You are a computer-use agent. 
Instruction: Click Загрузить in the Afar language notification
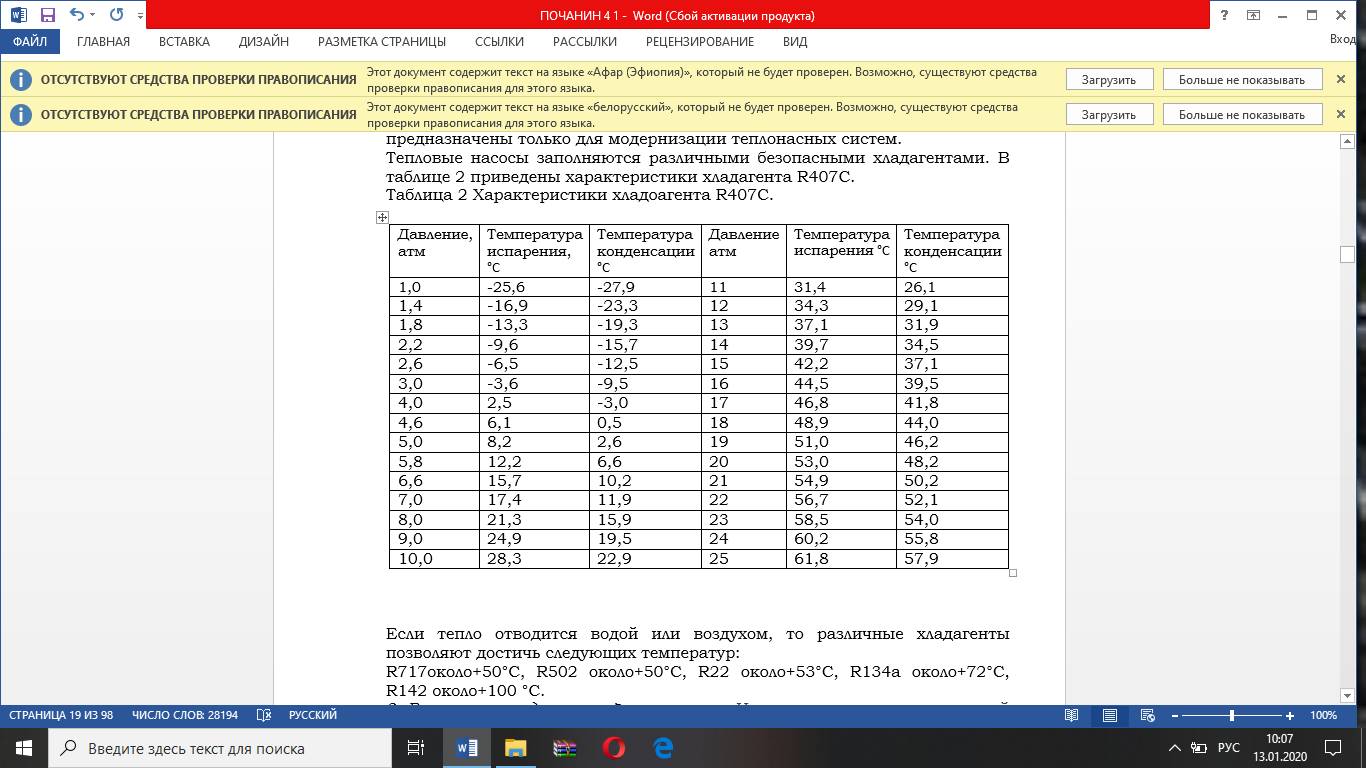pyautogui.click(x=1108, y=80)
